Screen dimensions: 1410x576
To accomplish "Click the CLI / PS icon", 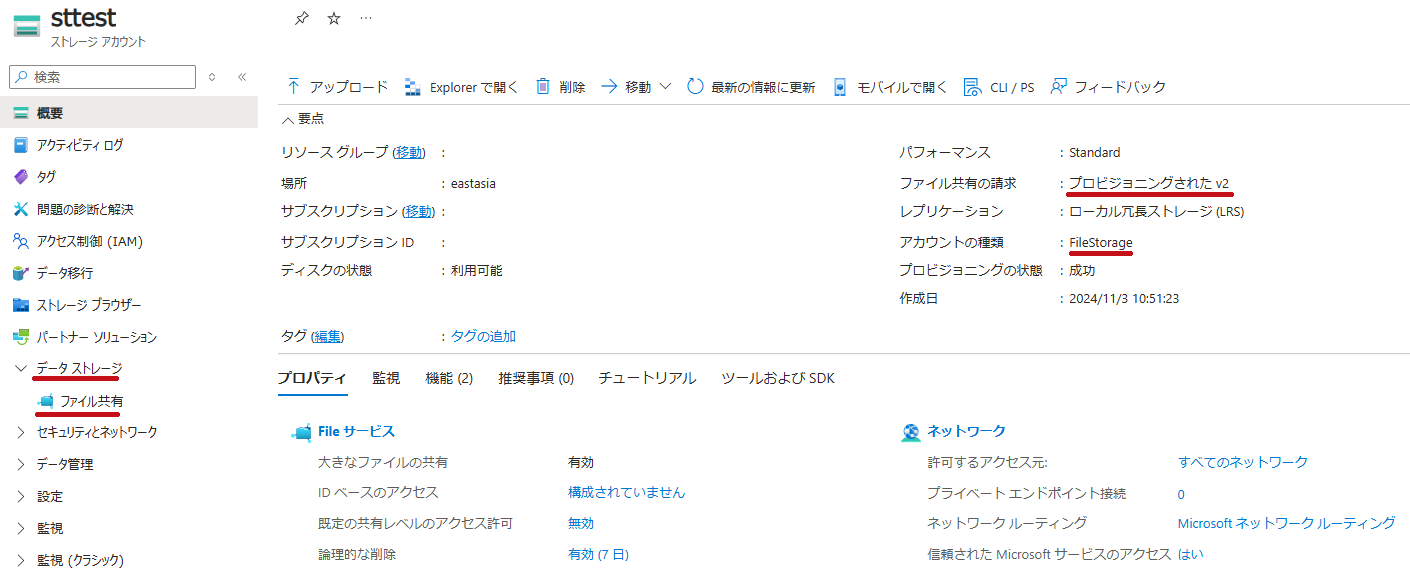I will 972,87.
